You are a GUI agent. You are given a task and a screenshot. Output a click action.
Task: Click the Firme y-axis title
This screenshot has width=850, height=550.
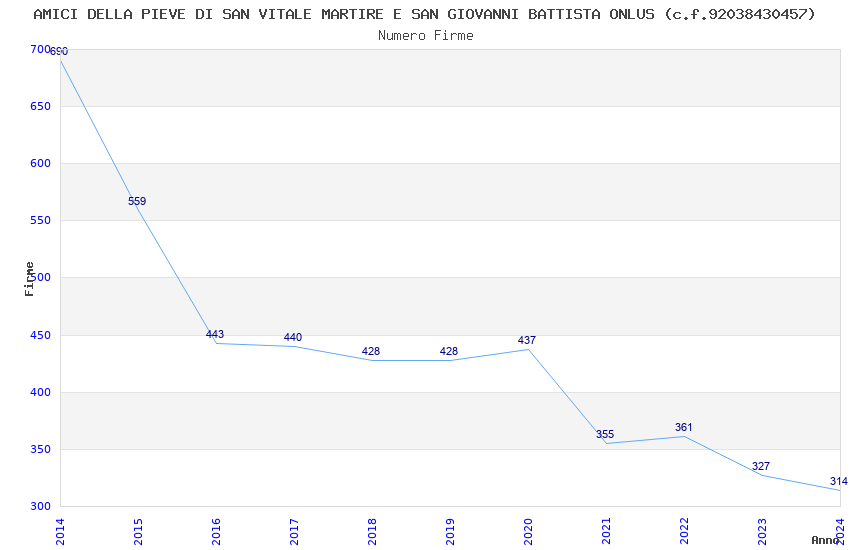[x=29, y=279]
